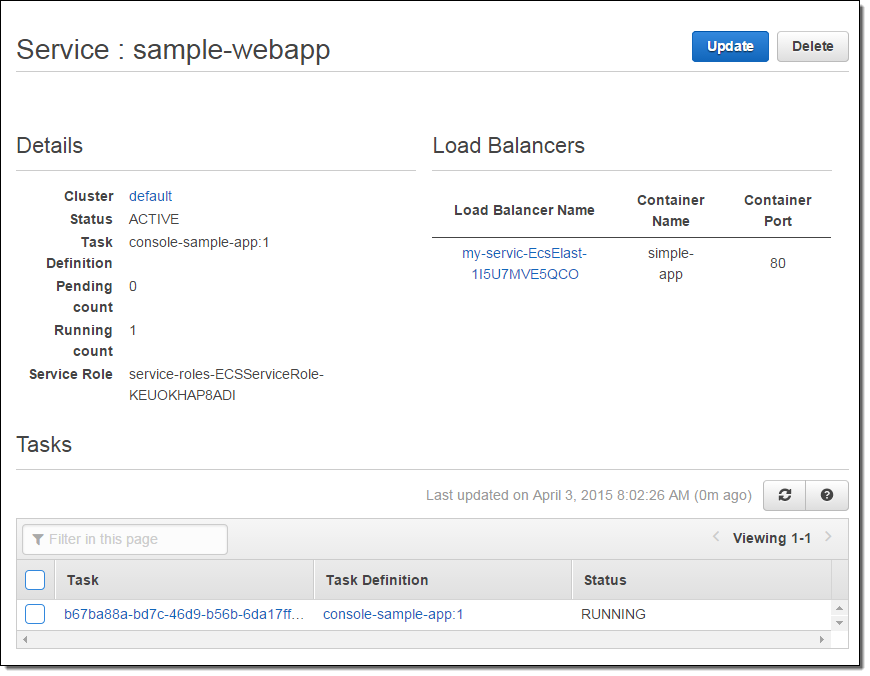Open the console-sample-app:1 link in tasks table
Screen dimensions: 870x676
(x=393, y=614)
